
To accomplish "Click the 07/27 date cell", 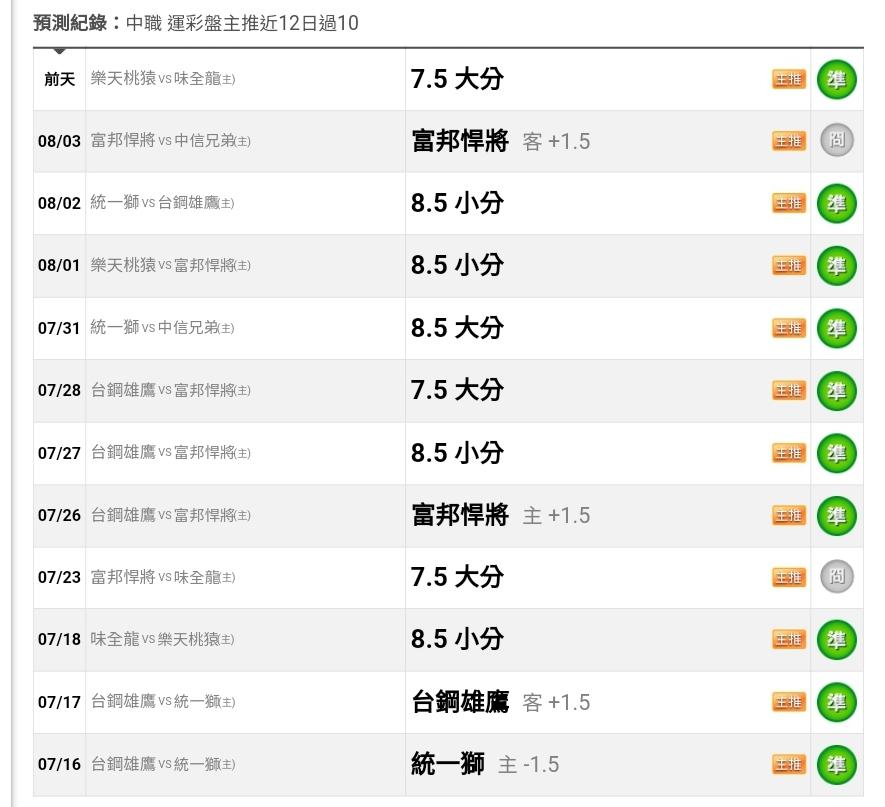I will pos(59,453).
